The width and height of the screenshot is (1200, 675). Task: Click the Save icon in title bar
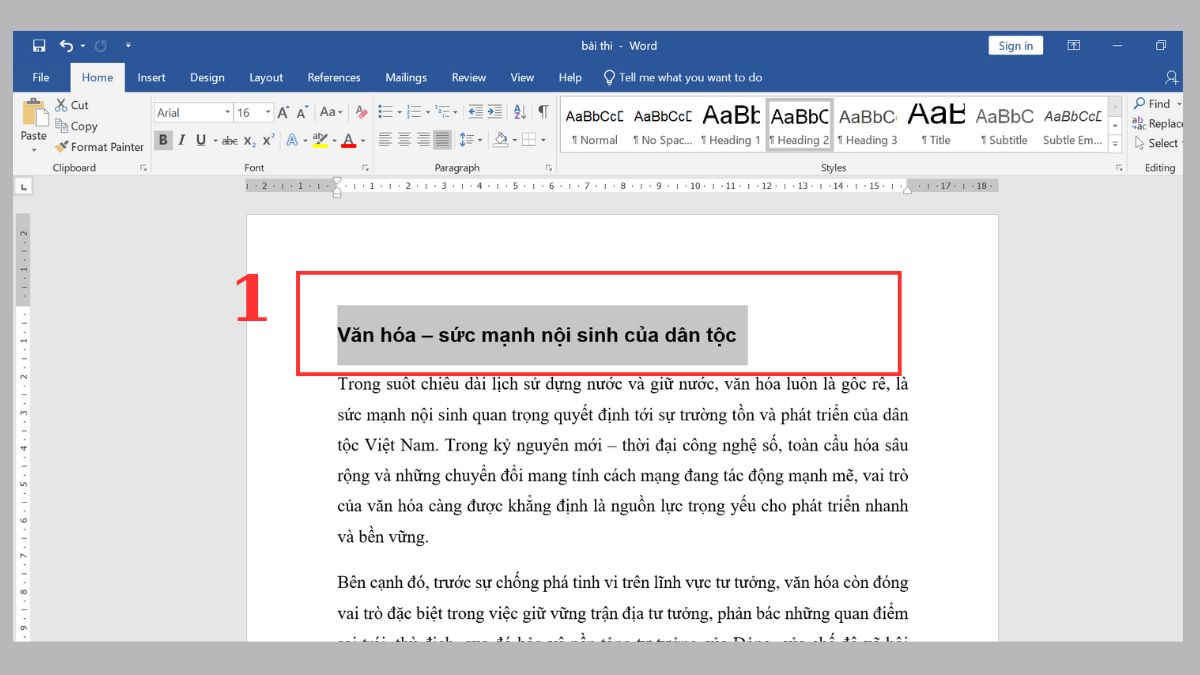coord(39,46)
